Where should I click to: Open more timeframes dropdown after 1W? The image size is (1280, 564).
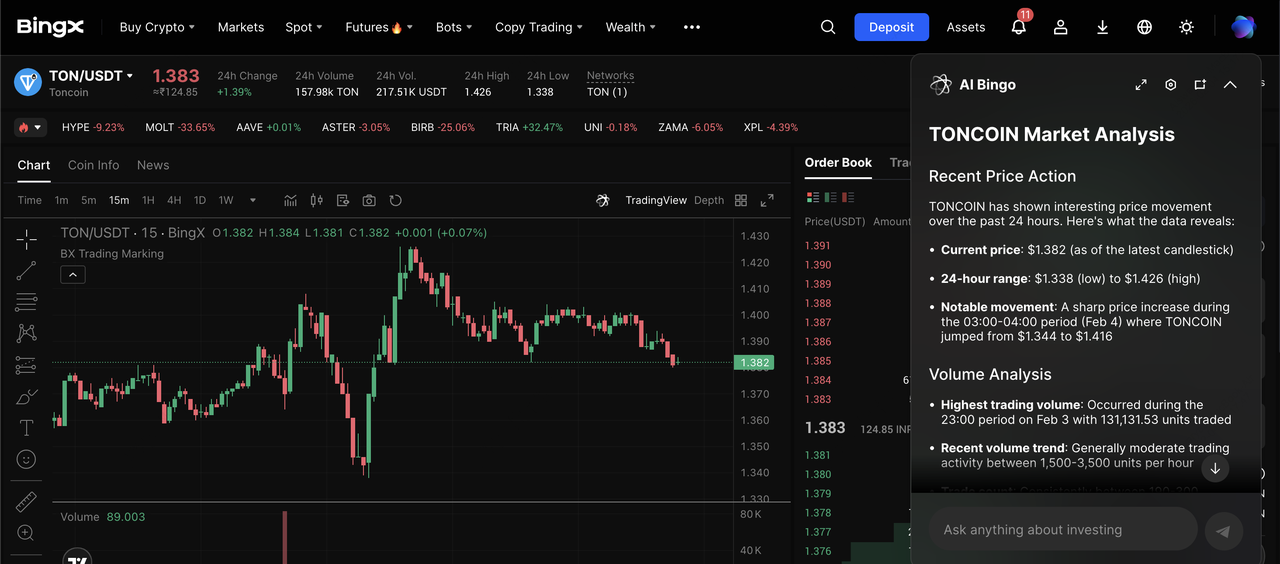click(x=253, y=200)
